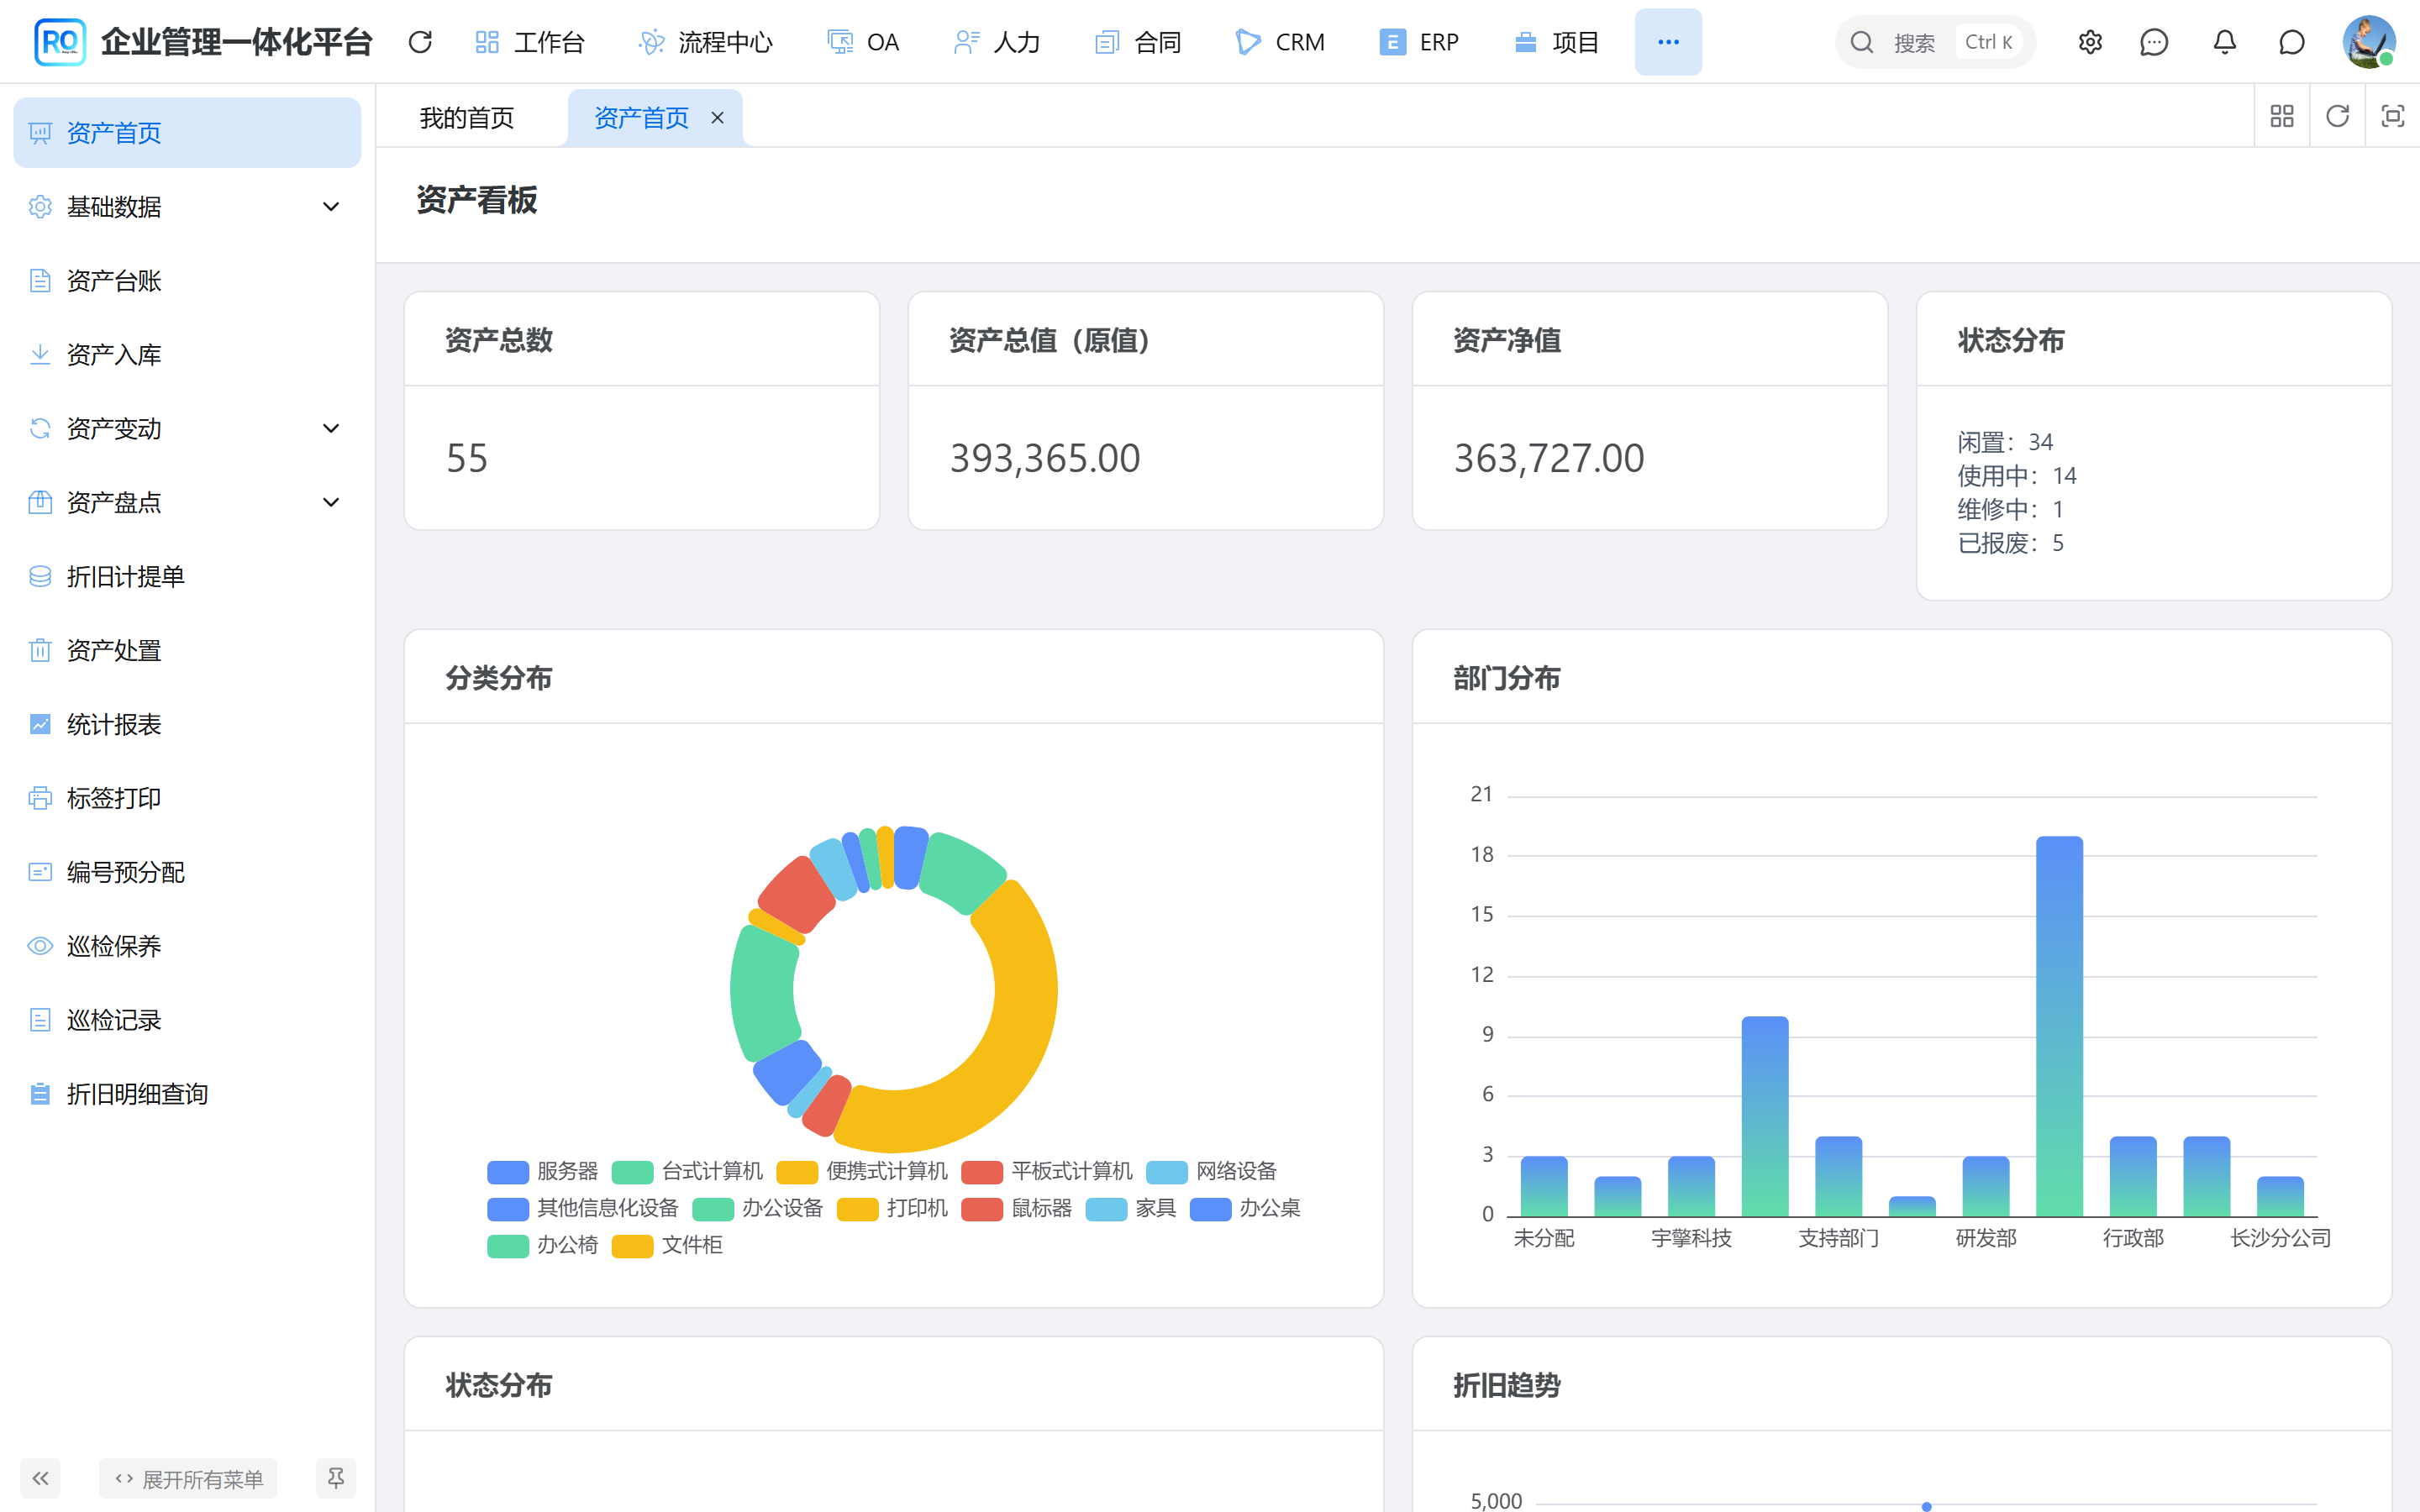The image size is (2420, 1512).
Task: Open the user avatar menu
Action: (x=2368, y=42)
